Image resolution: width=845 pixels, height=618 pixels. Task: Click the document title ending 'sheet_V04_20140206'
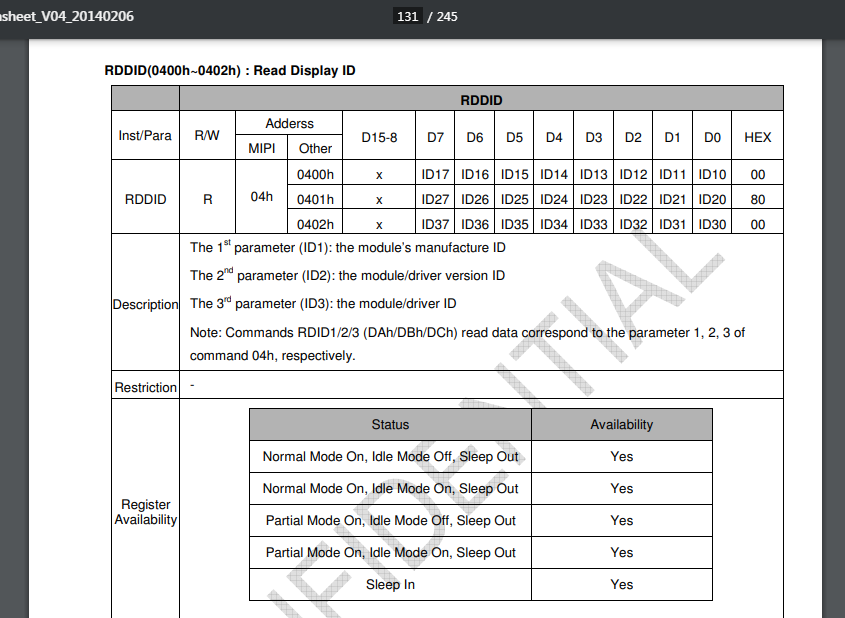tap(67, 16)
